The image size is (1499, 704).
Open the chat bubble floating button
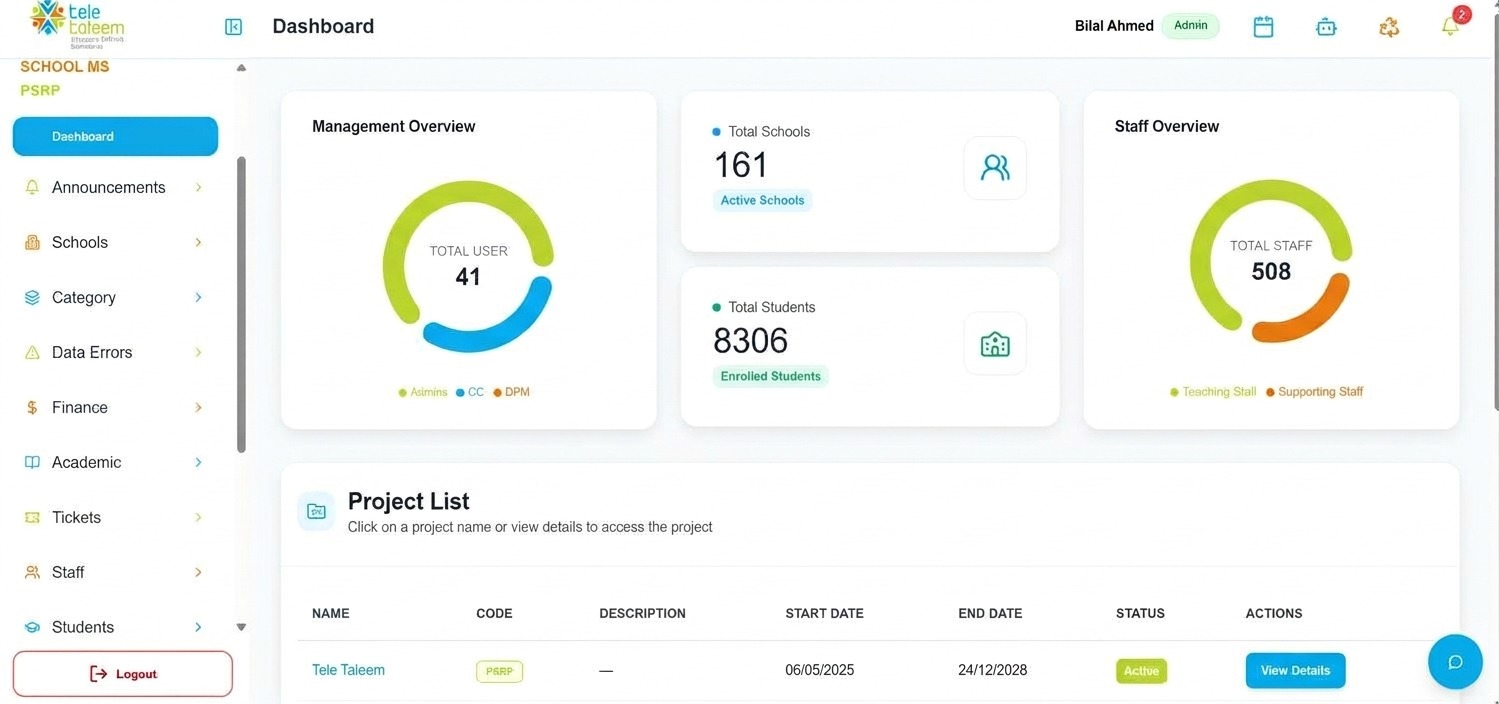tap(1455, 662)
